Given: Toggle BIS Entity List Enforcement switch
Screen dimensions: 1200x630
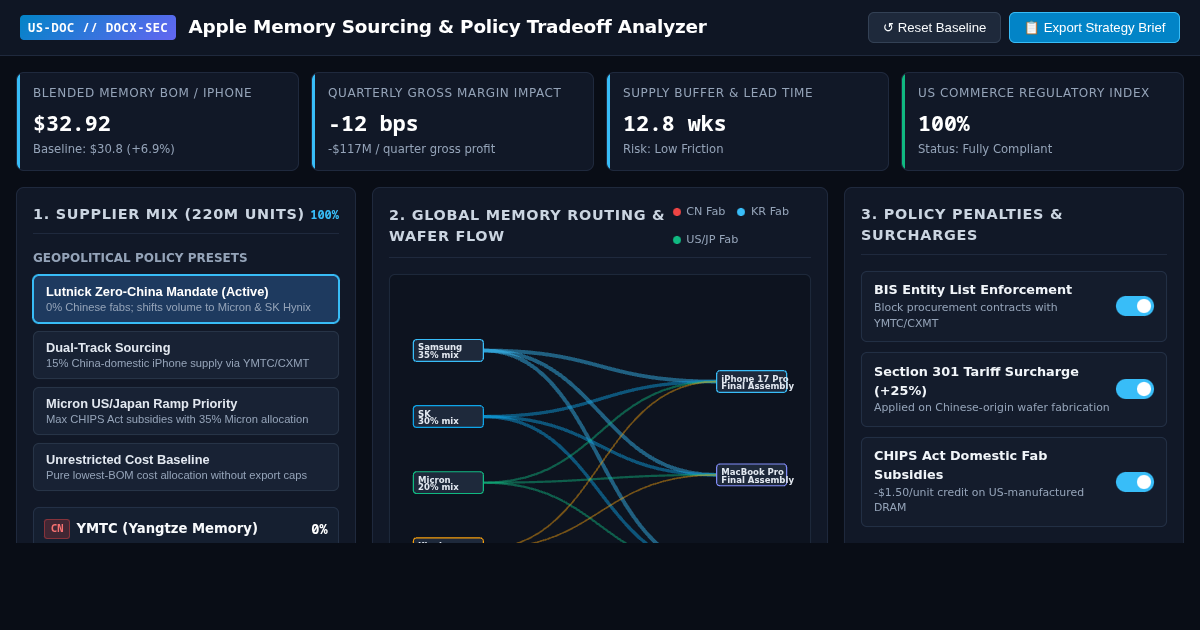Looking at the screenshot, I should [x=1135, y=306].
